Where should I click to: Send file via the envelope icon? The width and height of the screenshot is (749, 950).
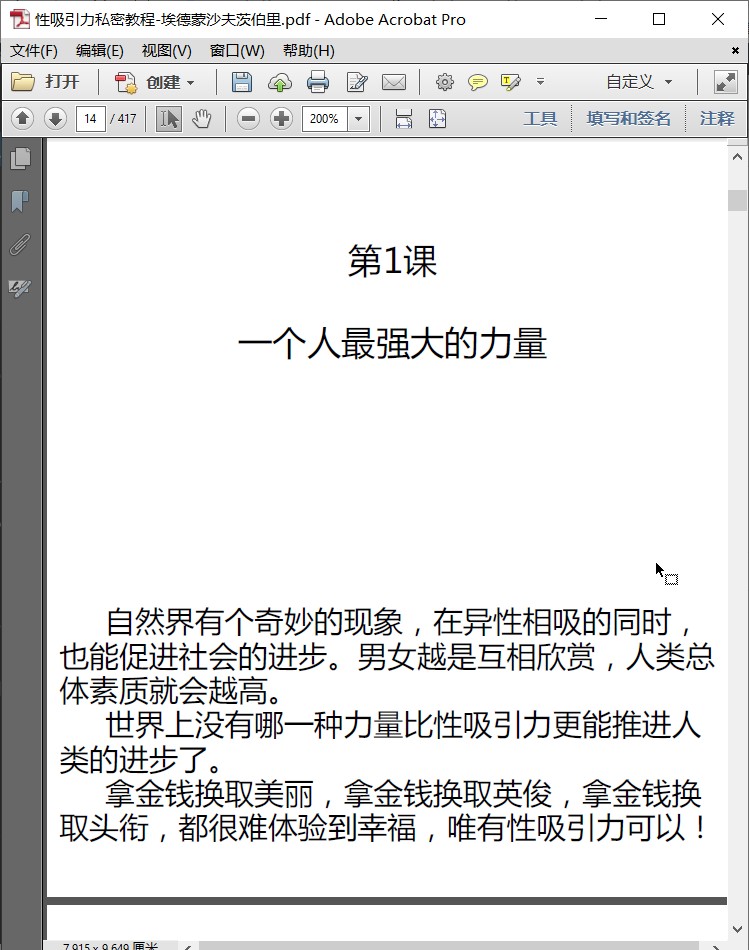[x=394, y=82]
